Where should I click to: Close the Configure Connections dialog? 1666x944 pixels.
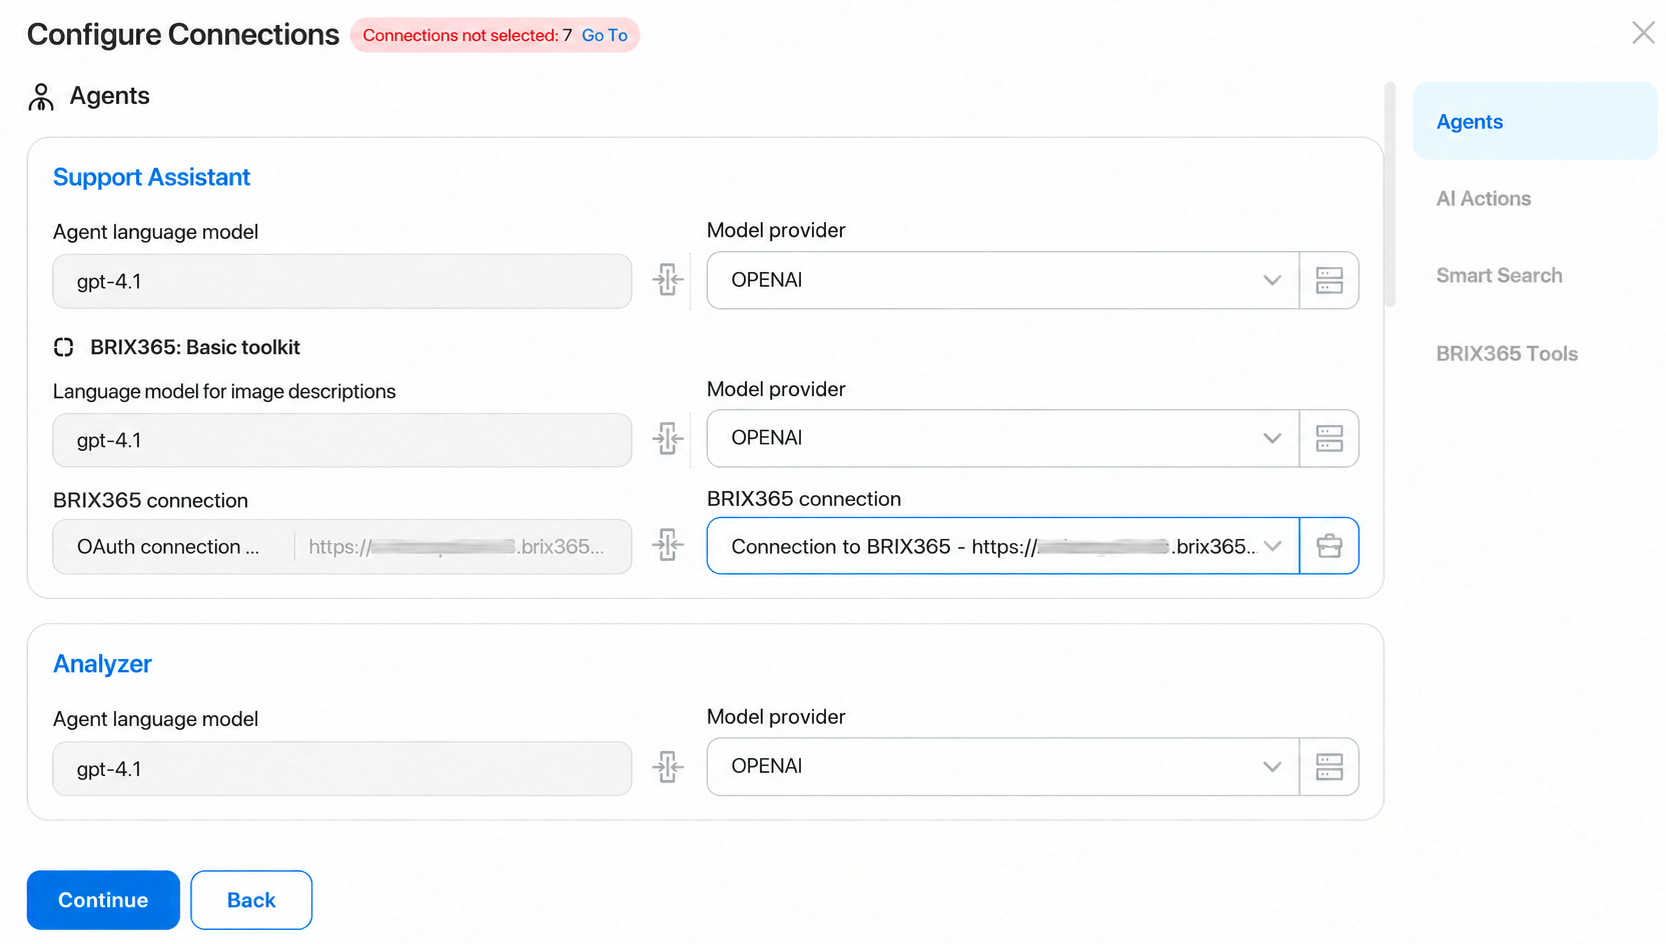pos(1643,33)
